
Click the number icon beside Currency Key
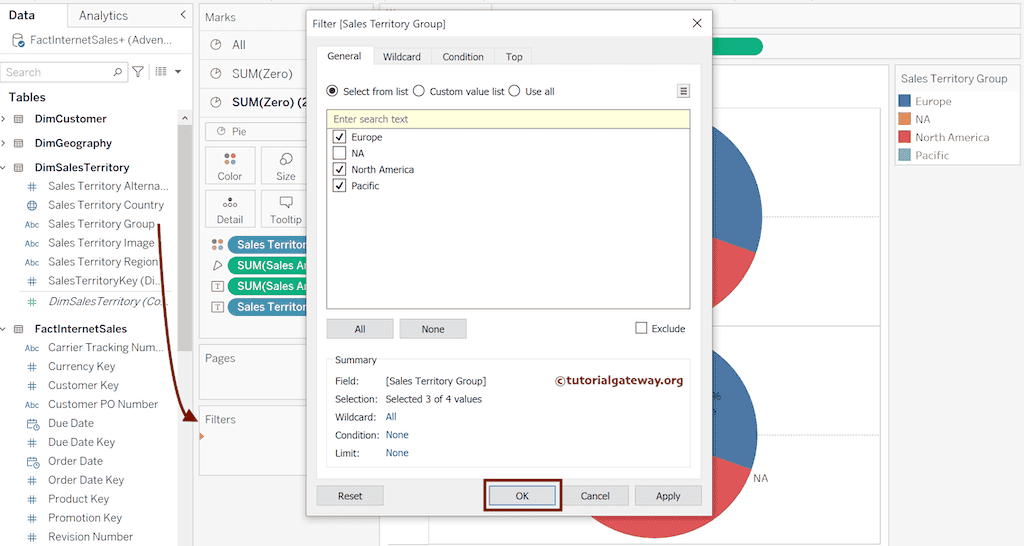click(32, 367)
